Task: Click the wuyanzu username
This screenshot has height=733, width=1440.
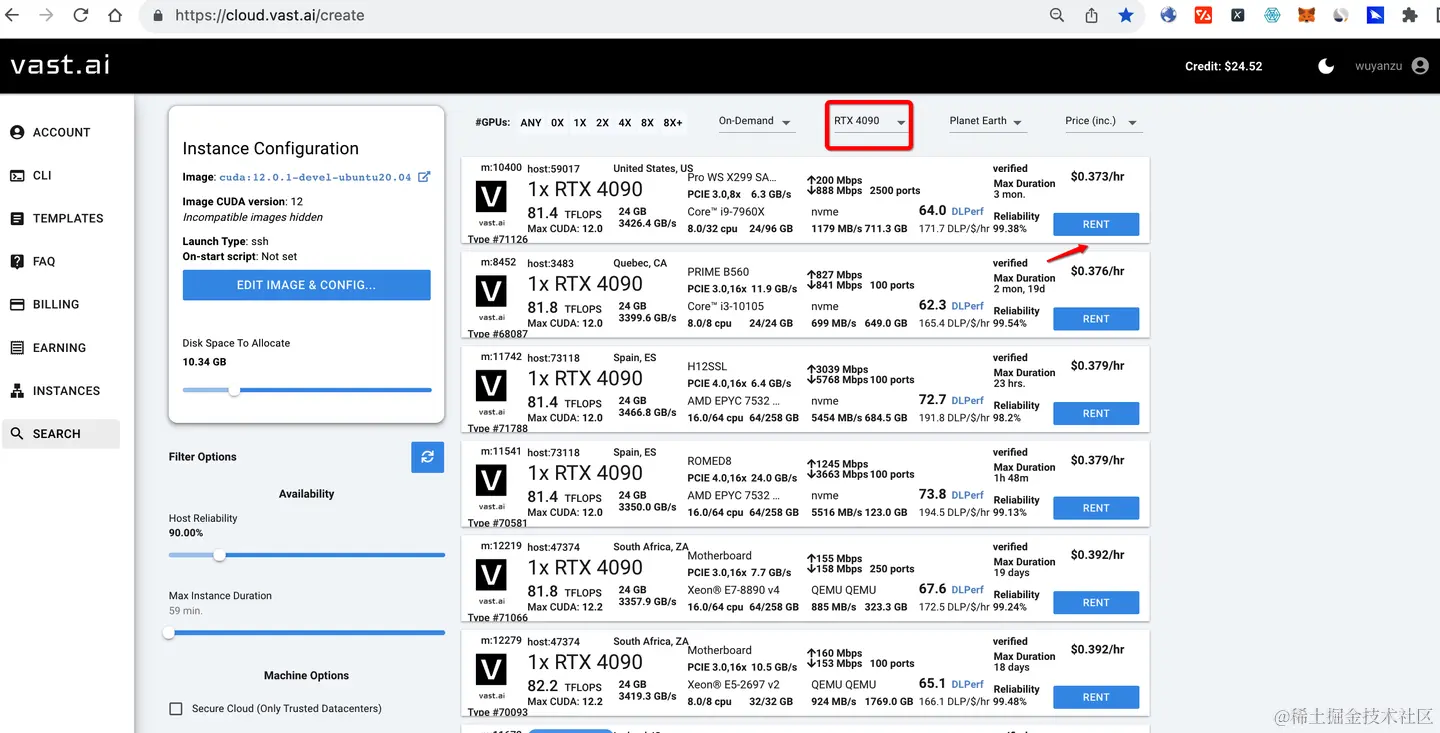Action: pos(1378,66)
